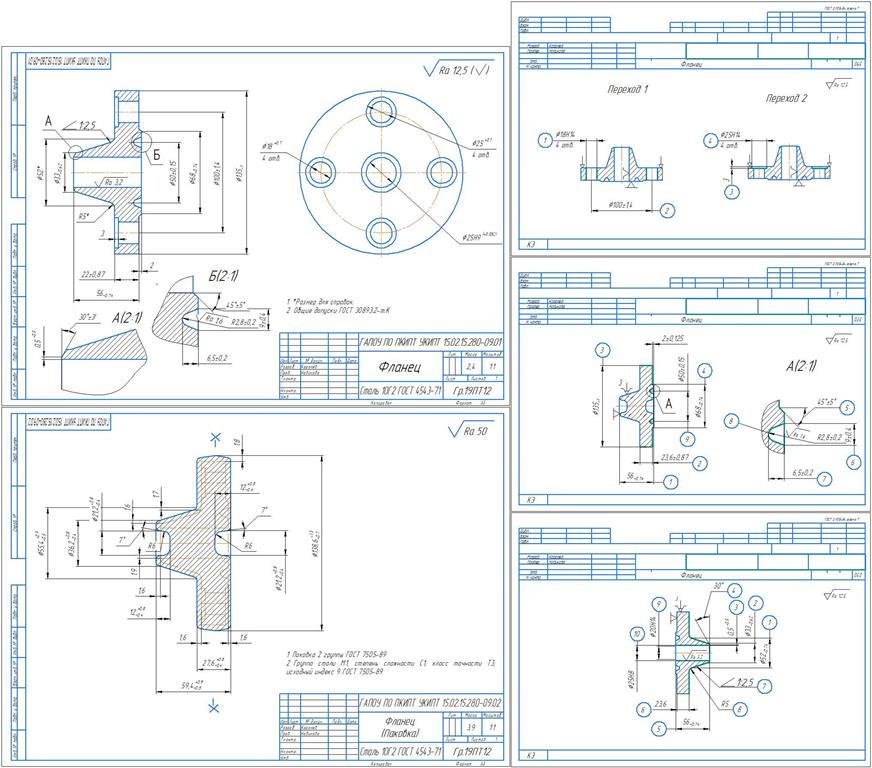Click drawing number ending 280-09.02
The image size is (872, 768).
click(x=431, y=702)
